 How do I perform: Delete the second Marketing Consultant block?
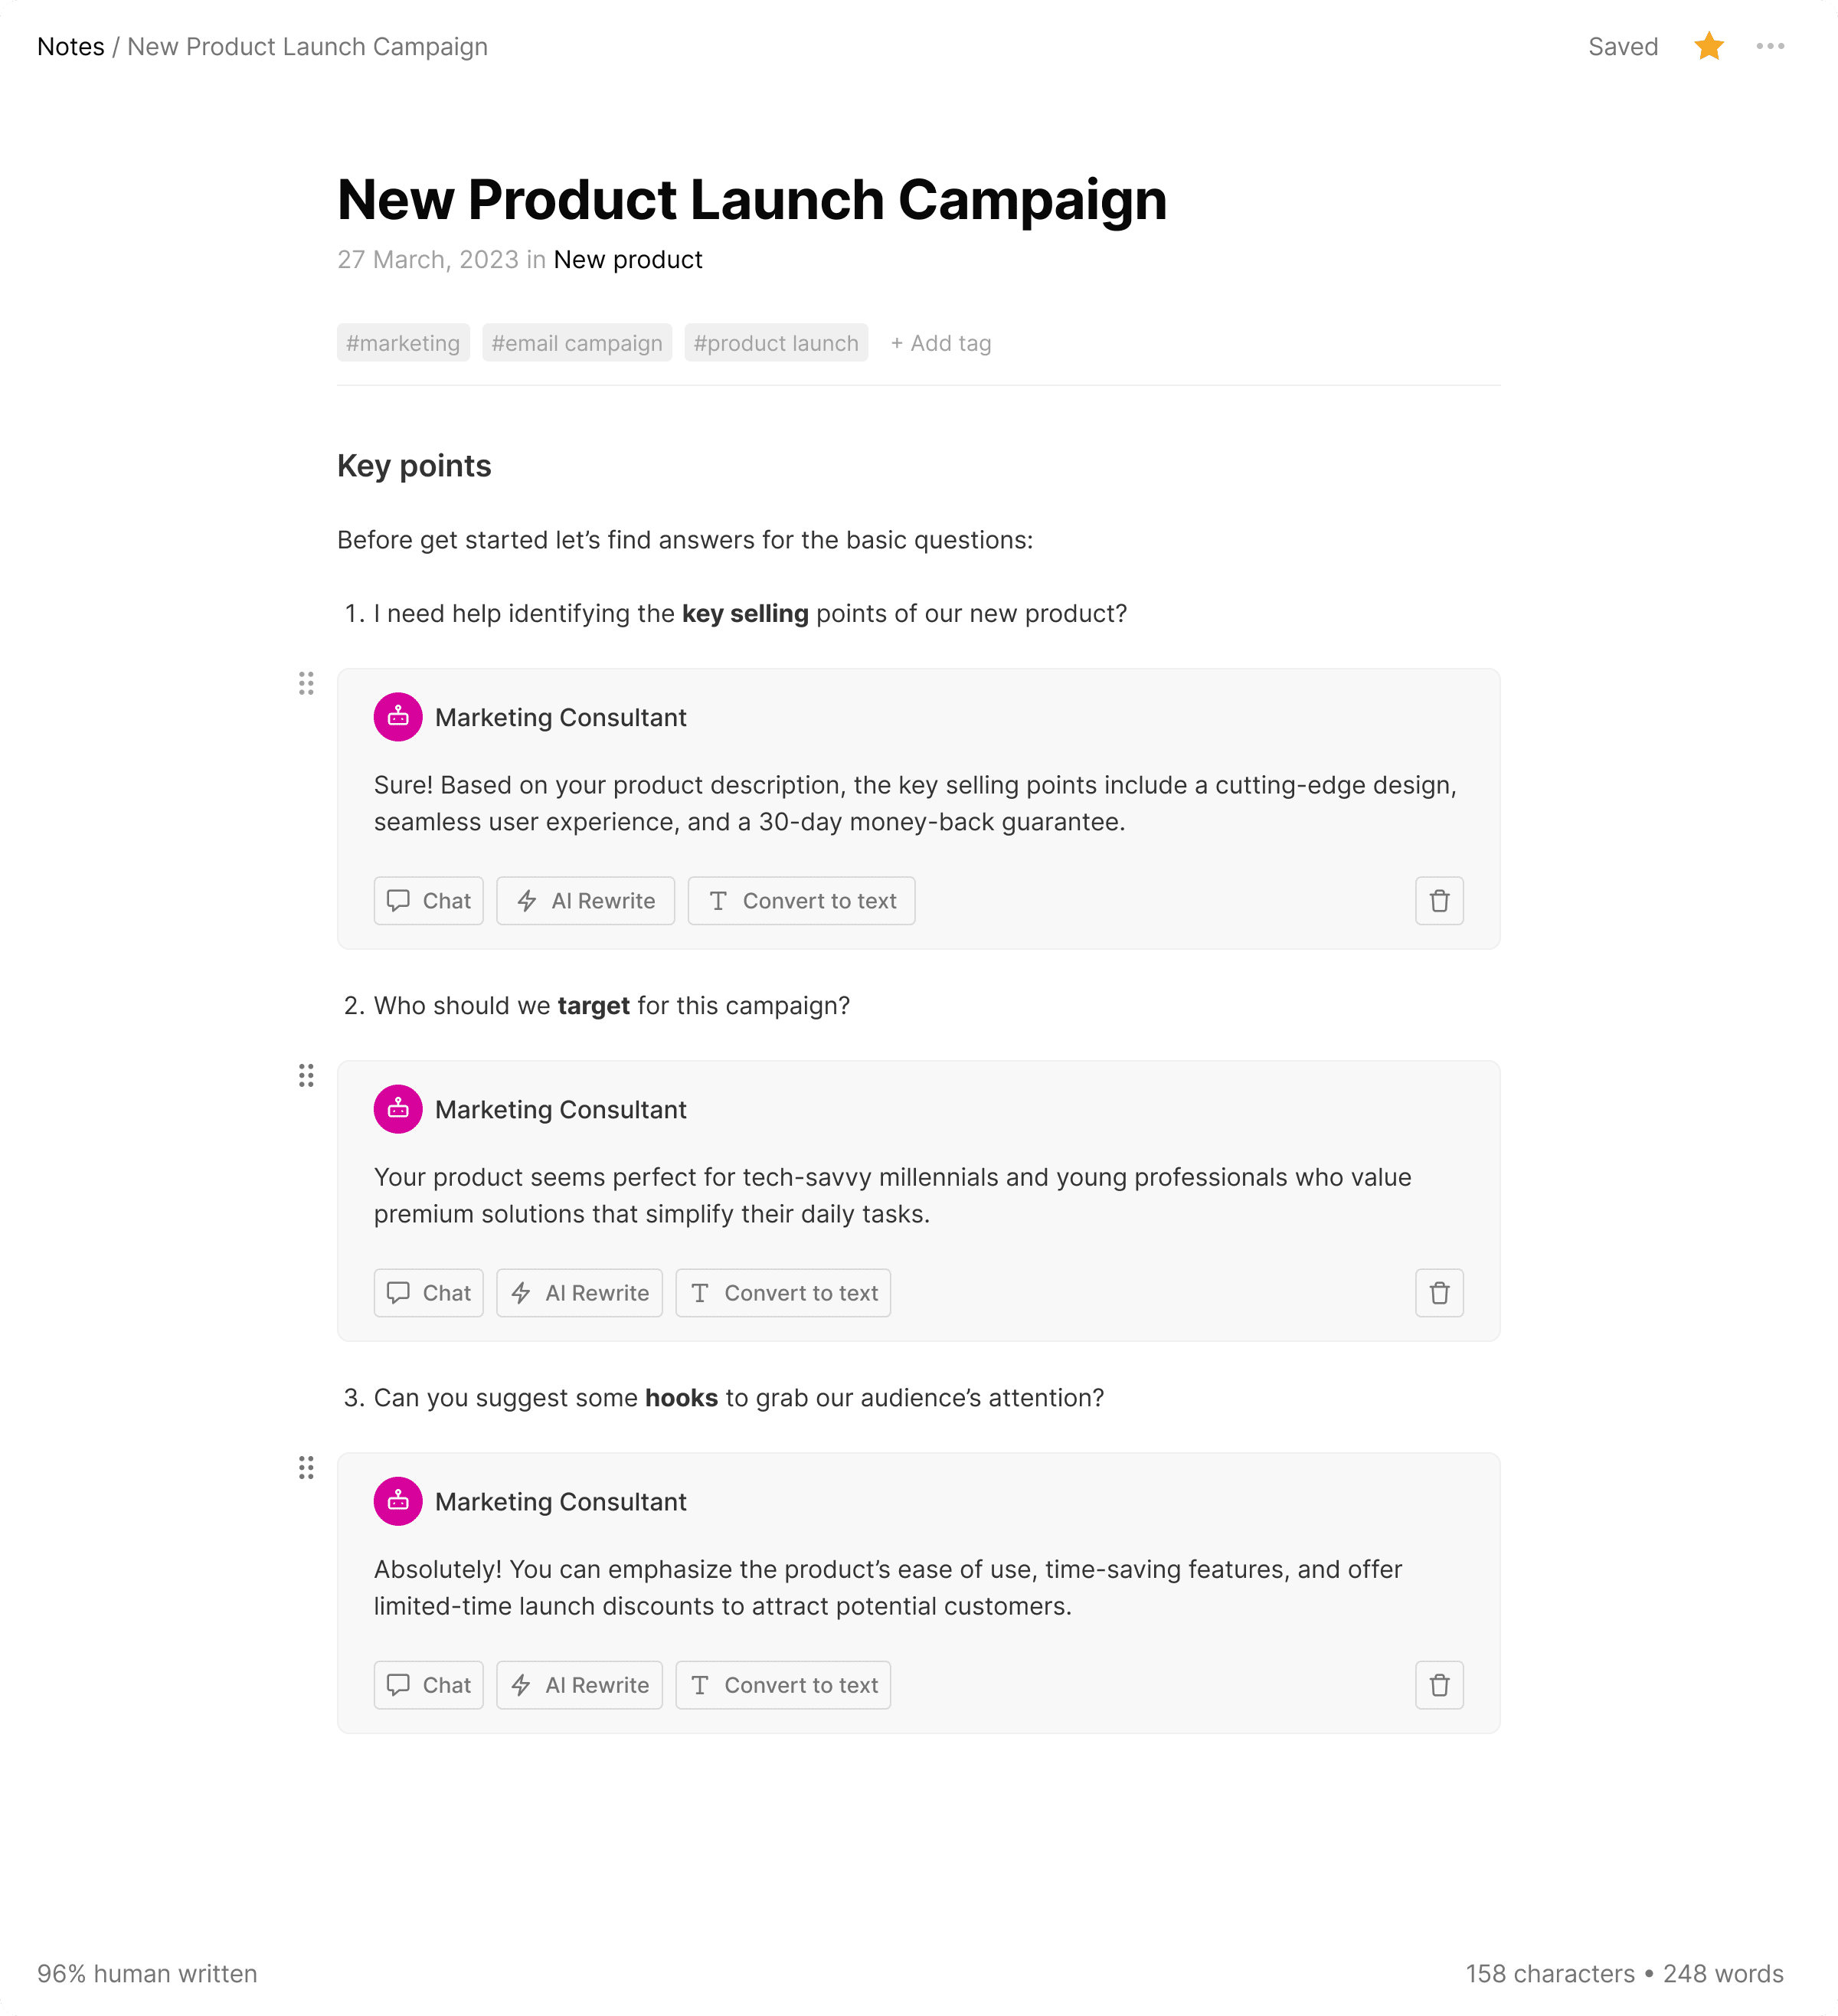1439,1293
